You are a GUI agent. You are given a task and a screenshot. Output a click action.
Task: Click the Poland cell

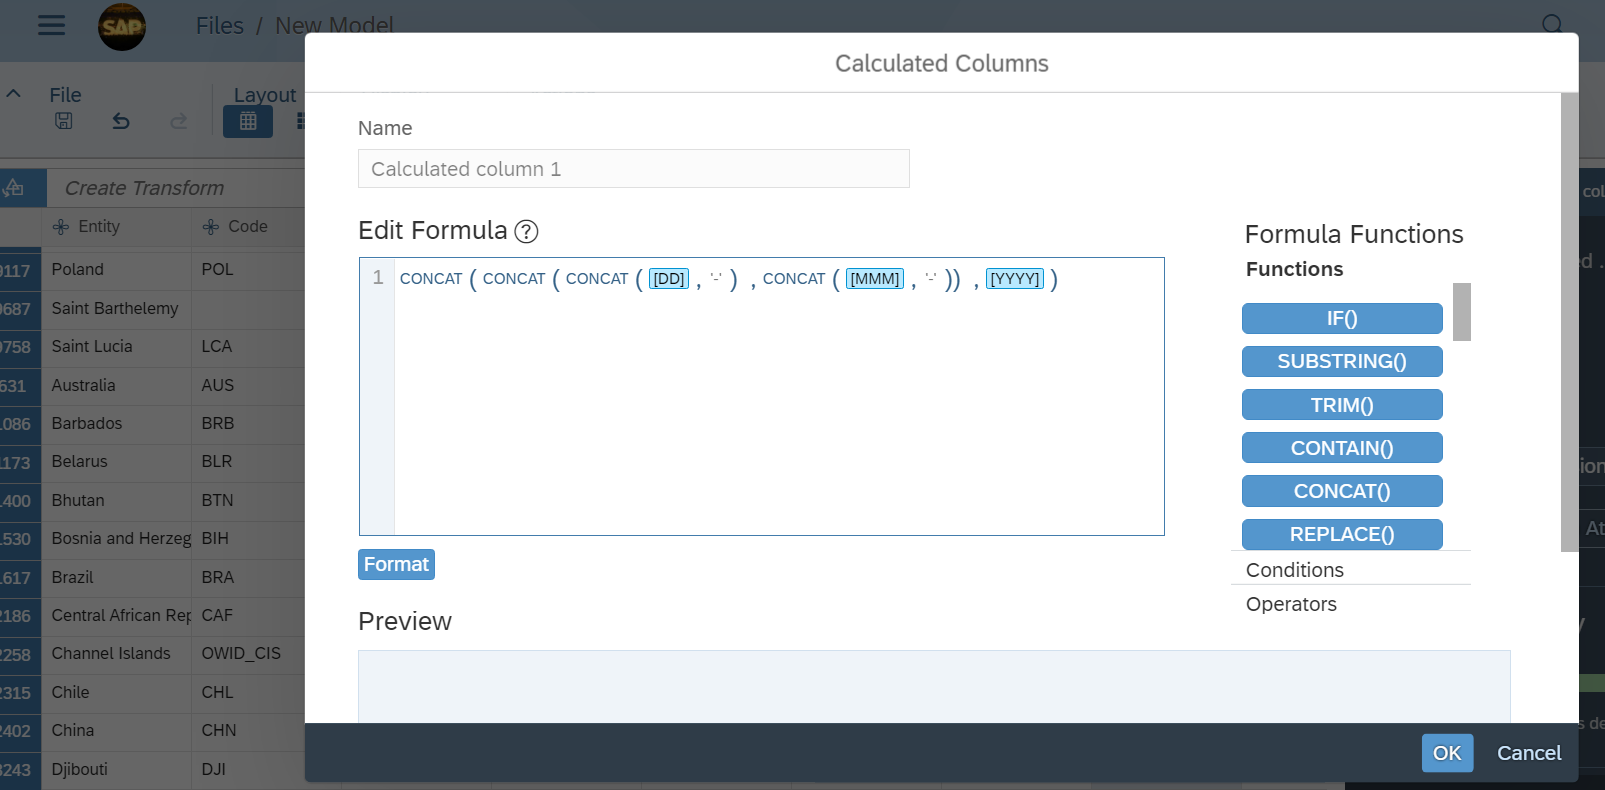pyautogui.click(x=116, y=270)
